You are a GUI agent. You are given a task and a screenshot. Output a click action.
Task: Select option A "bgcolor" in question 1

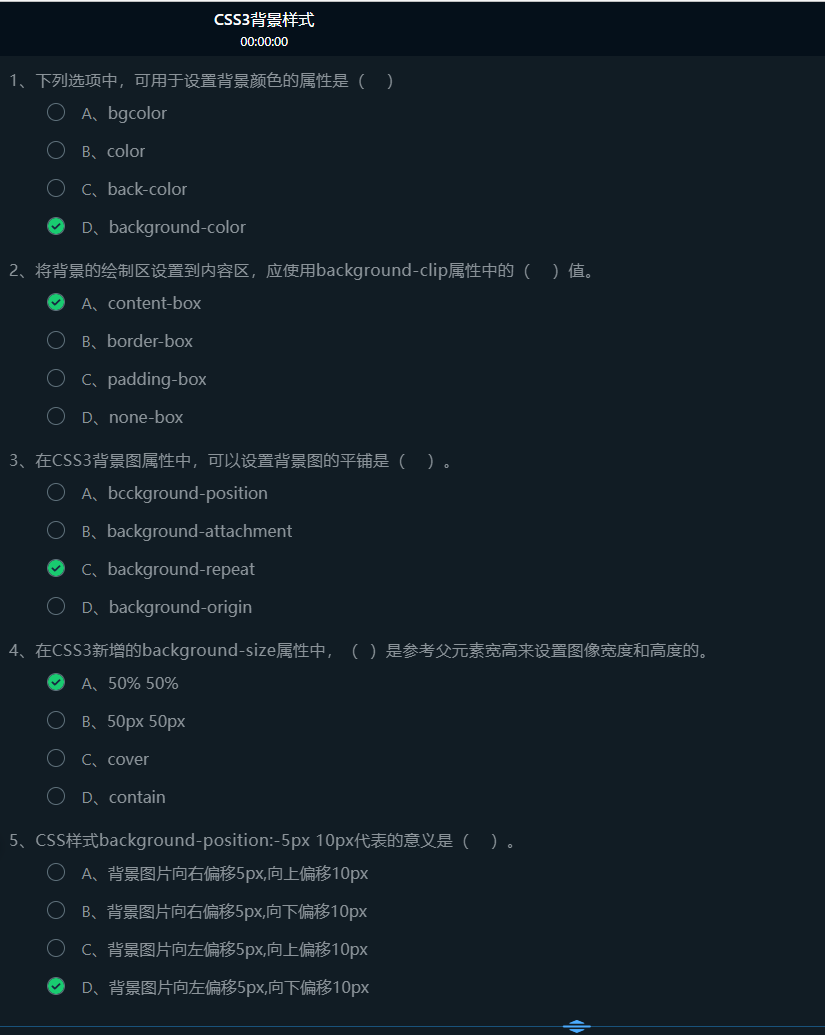pos(56,112)
